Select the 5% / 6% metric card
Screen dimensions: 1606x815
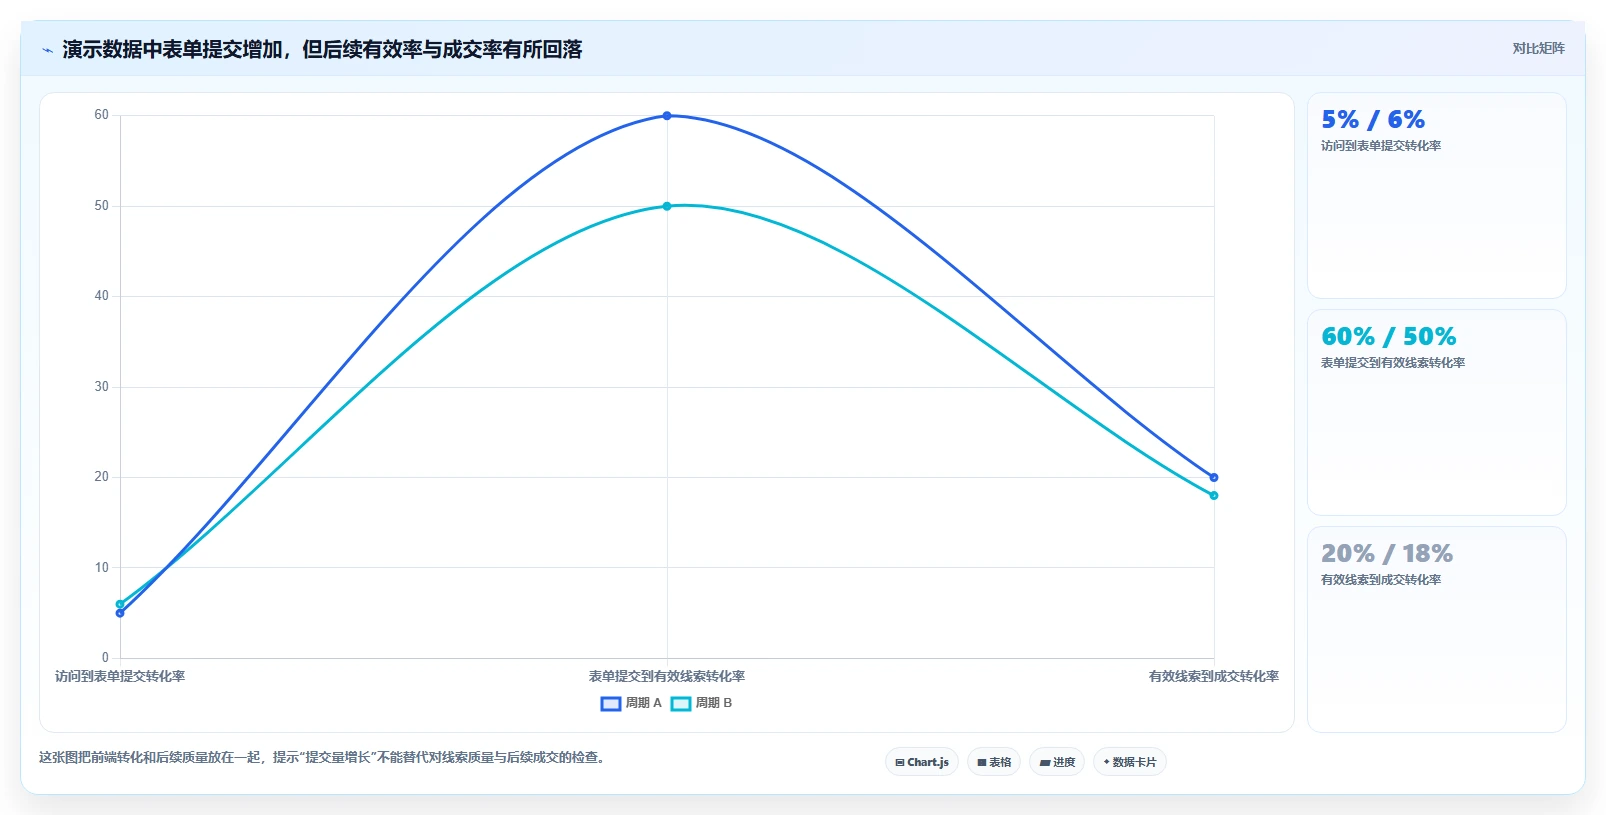tap(1436, 195)
